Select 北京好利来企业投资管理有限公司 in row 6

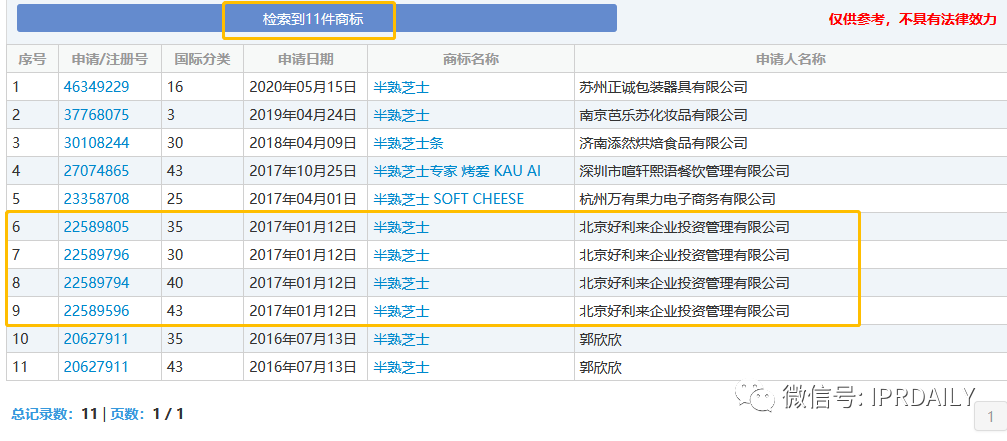tap(684, 227)
